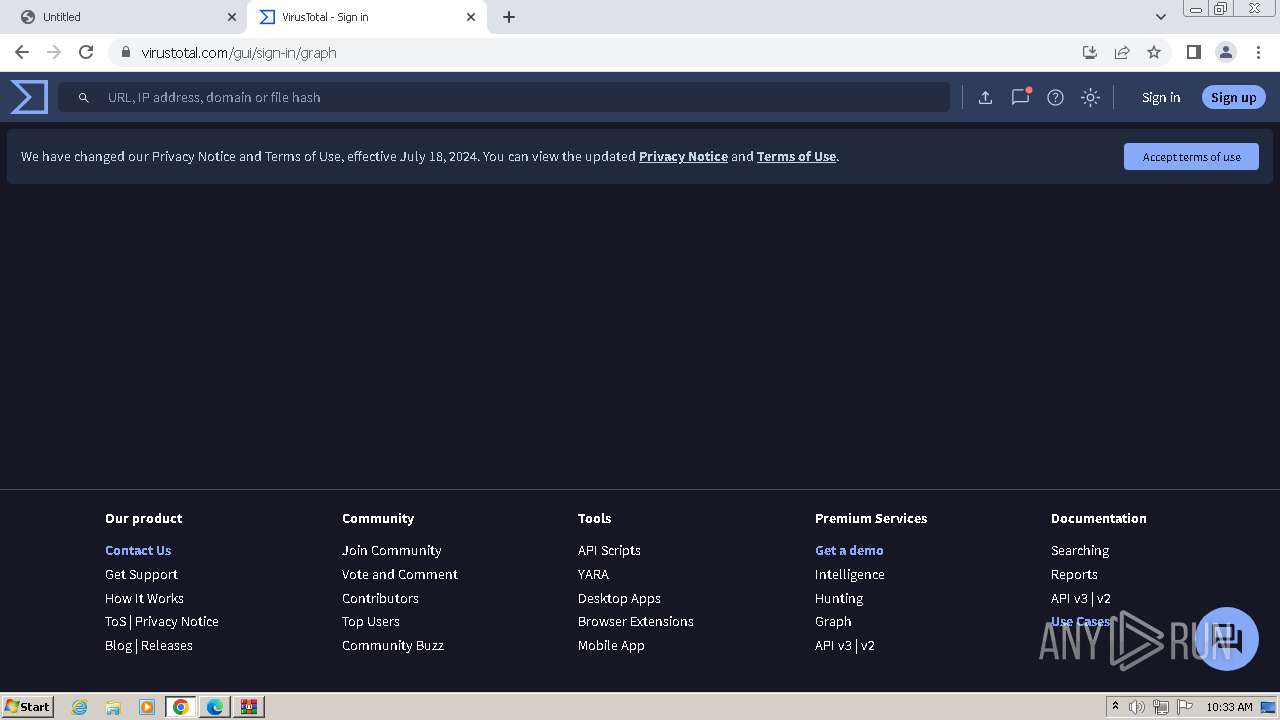Select the VirusTotal - Sign in tab
The image size is (1280, 720).
(367, 17)
